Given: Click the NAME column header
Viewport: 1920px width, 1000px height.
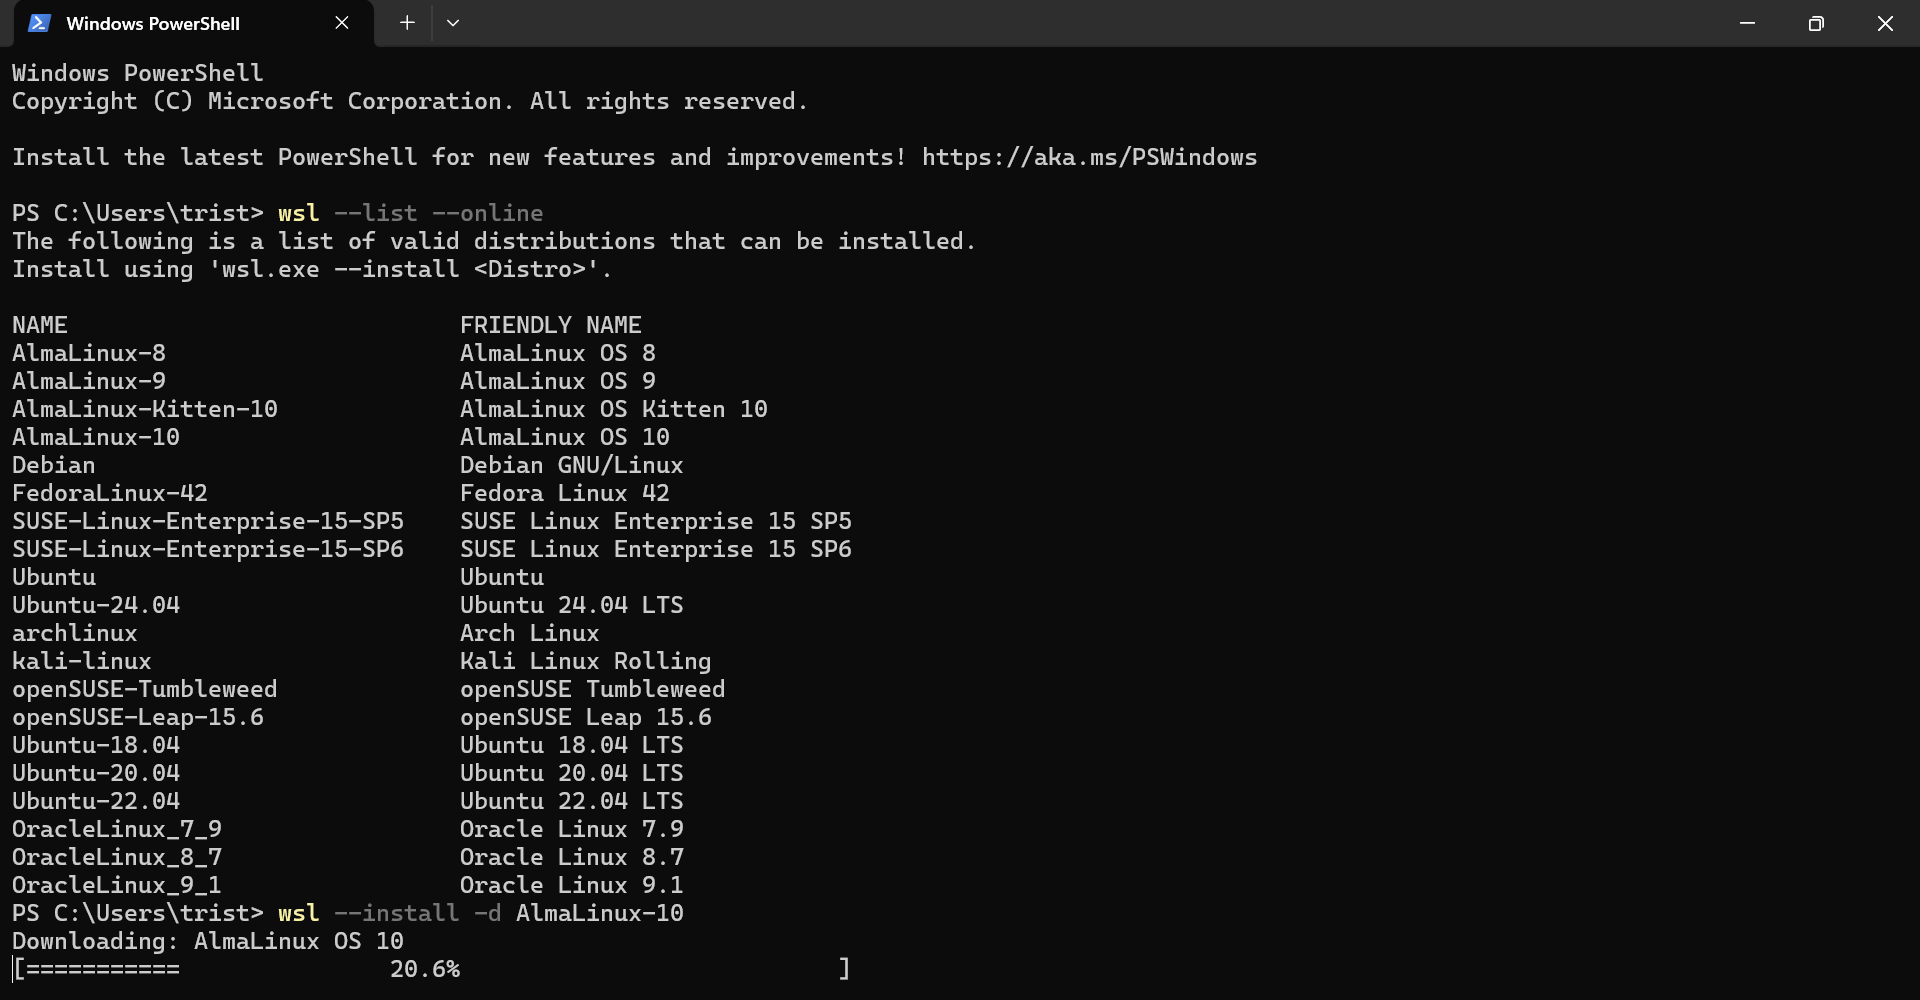Looking at the screenshot, I should (40, 325).
